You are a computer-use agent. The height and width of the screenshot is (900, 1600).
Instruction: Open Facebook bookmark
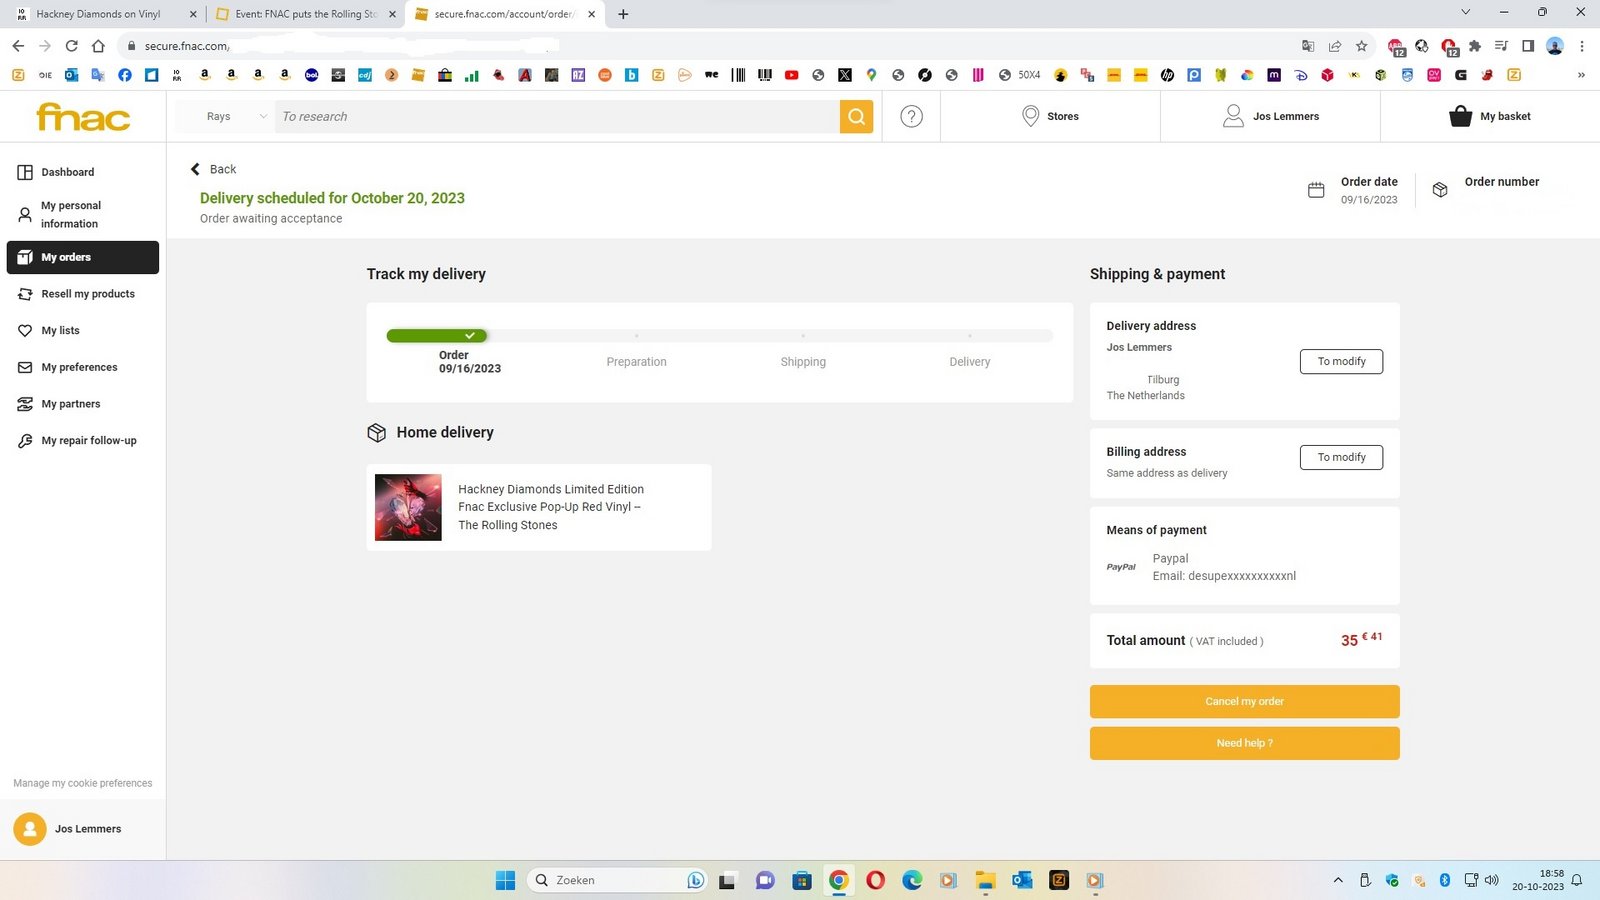[x=125, y=75]
